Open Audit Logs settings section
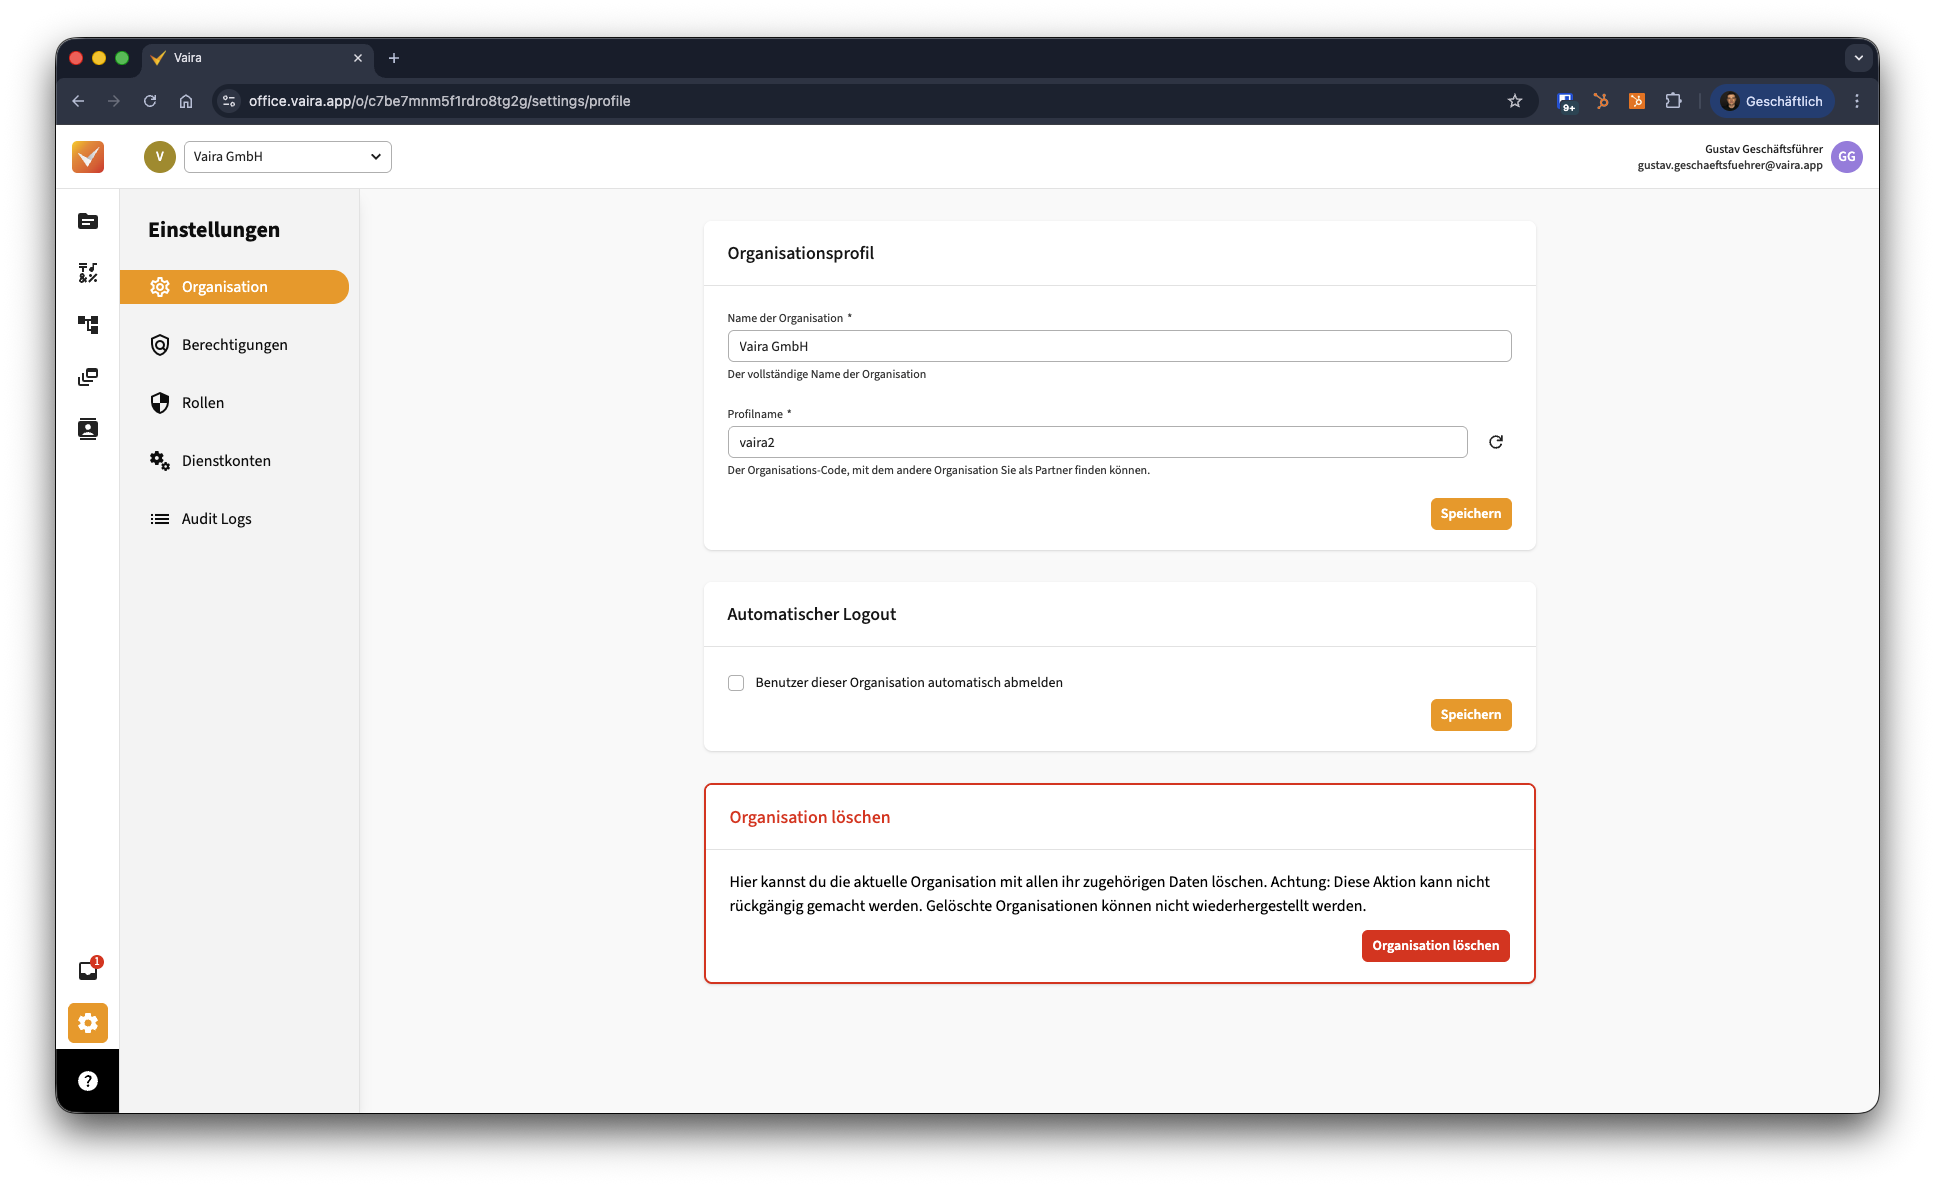Image resolution: width=1935 pixels, height=1187 pixels. [216, 519]
